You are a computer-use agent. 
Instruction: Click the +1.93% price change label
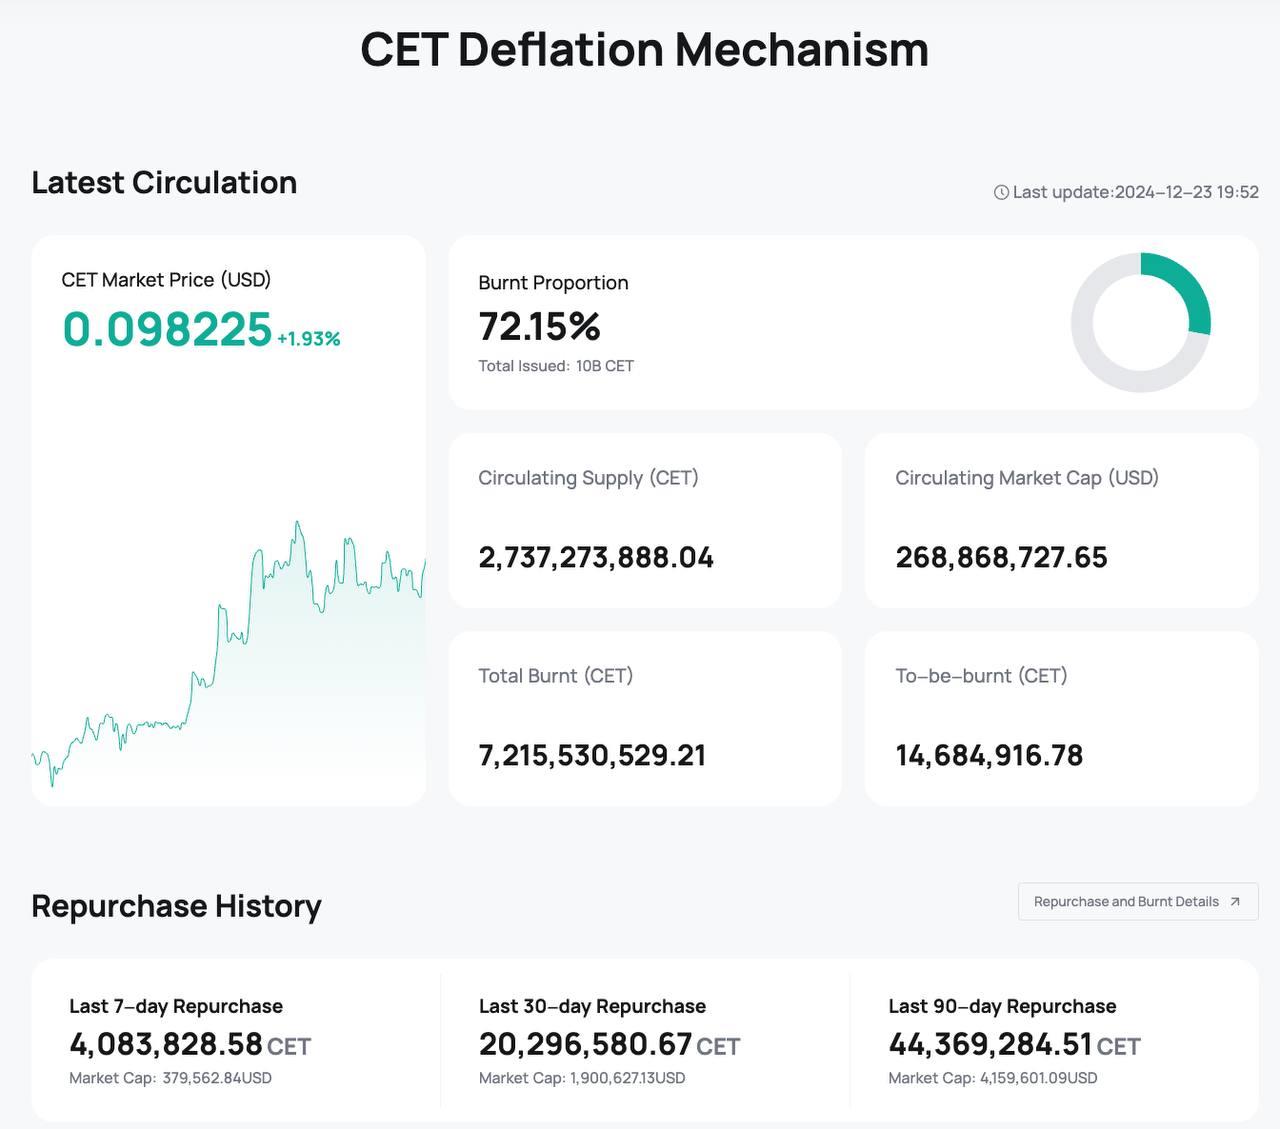(309, 339)
